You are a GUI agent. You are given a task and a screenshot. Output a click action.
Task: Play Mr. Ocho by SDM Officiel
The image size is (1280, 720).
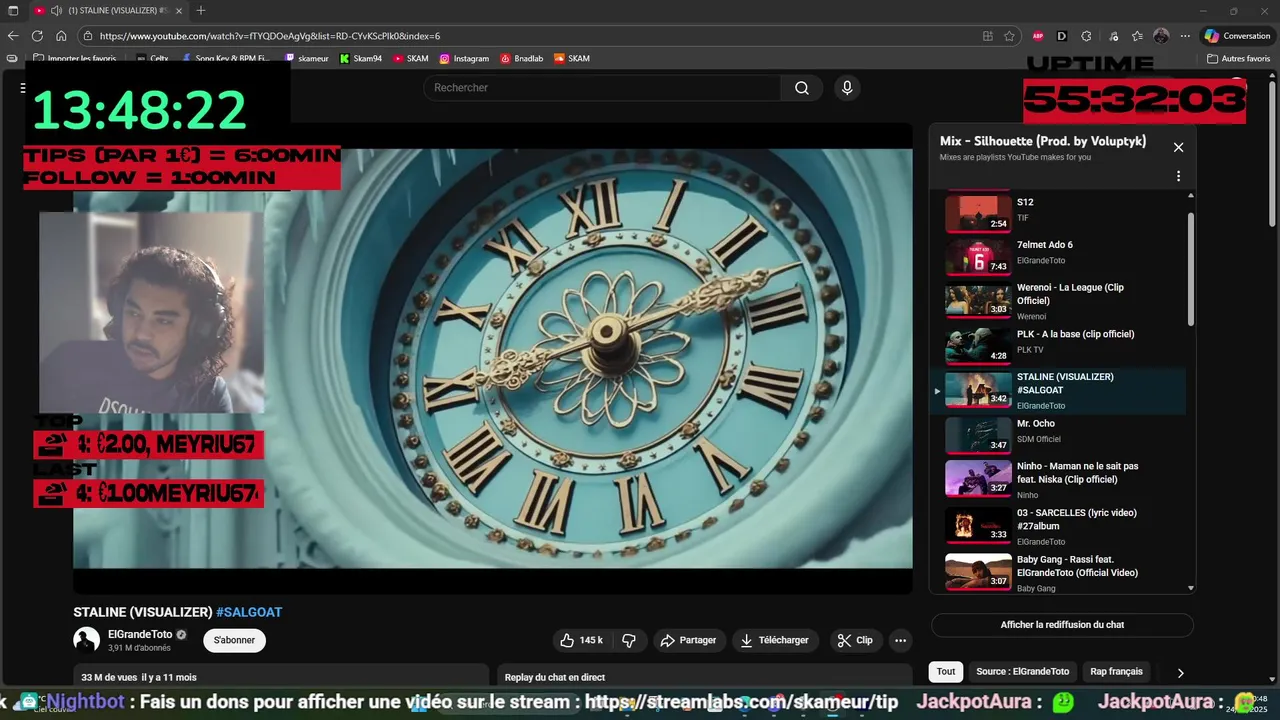(x=1060, y=435)
